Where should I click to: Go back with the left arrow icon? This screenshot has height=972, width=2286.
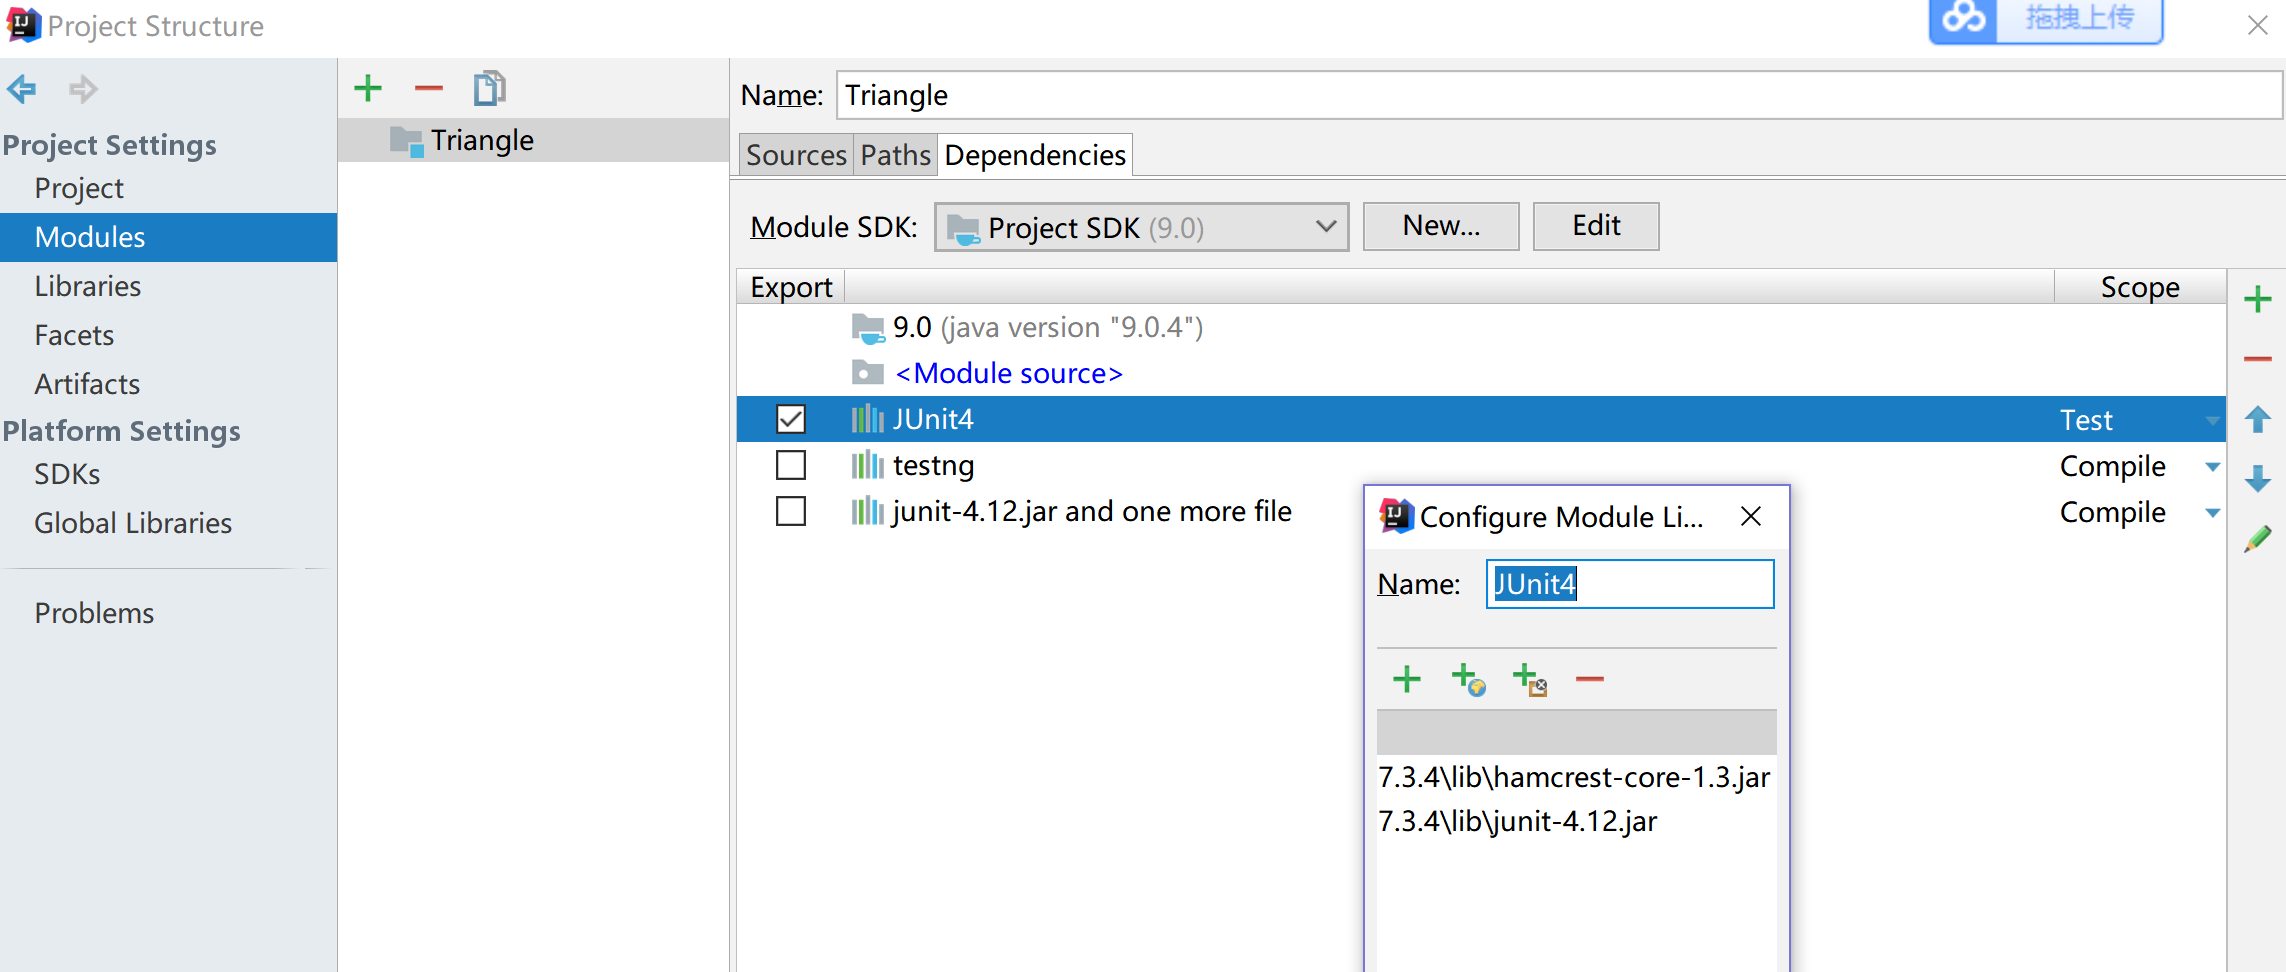tap(22, 89)
